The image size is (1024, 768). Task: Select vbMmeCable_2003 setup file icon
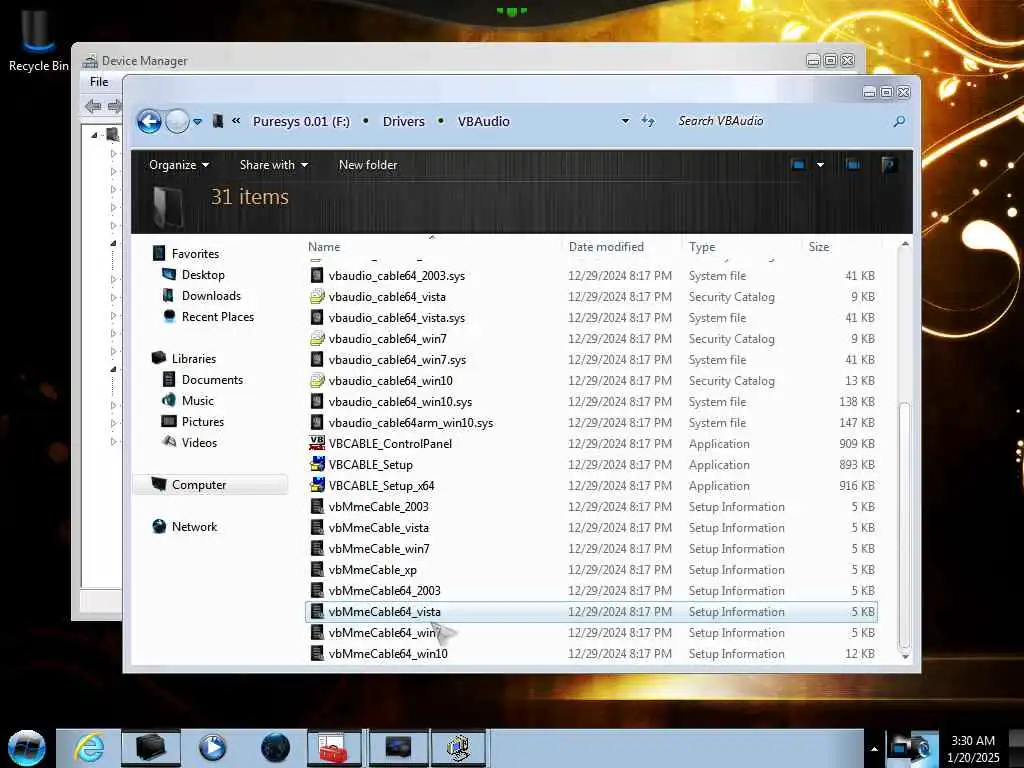tap(317, 506)
